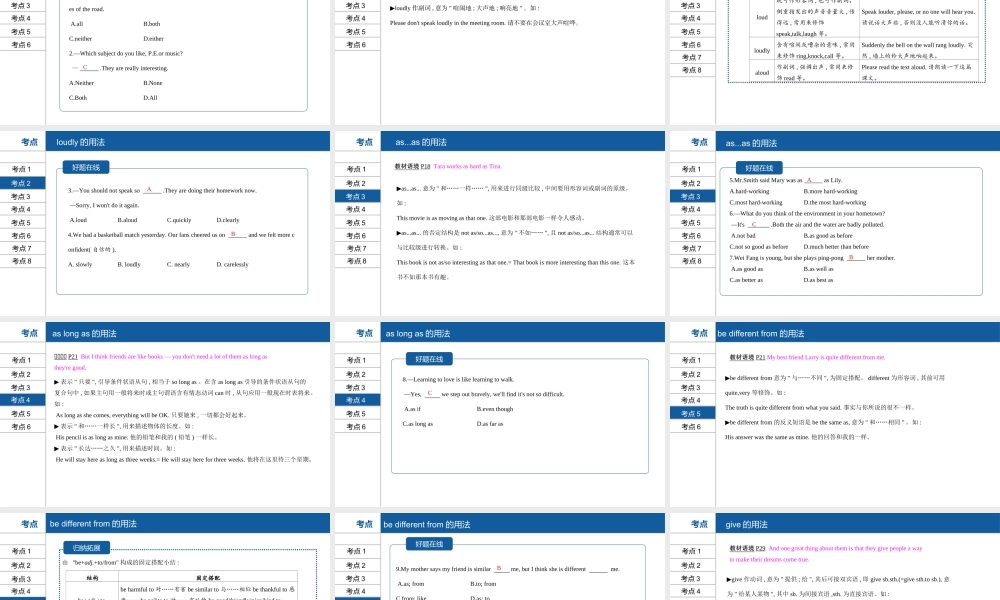The height and width of the screenshot is (600, 1000).
Task: Select option 'D.as best as' in question 7
Action: point(818,280)
